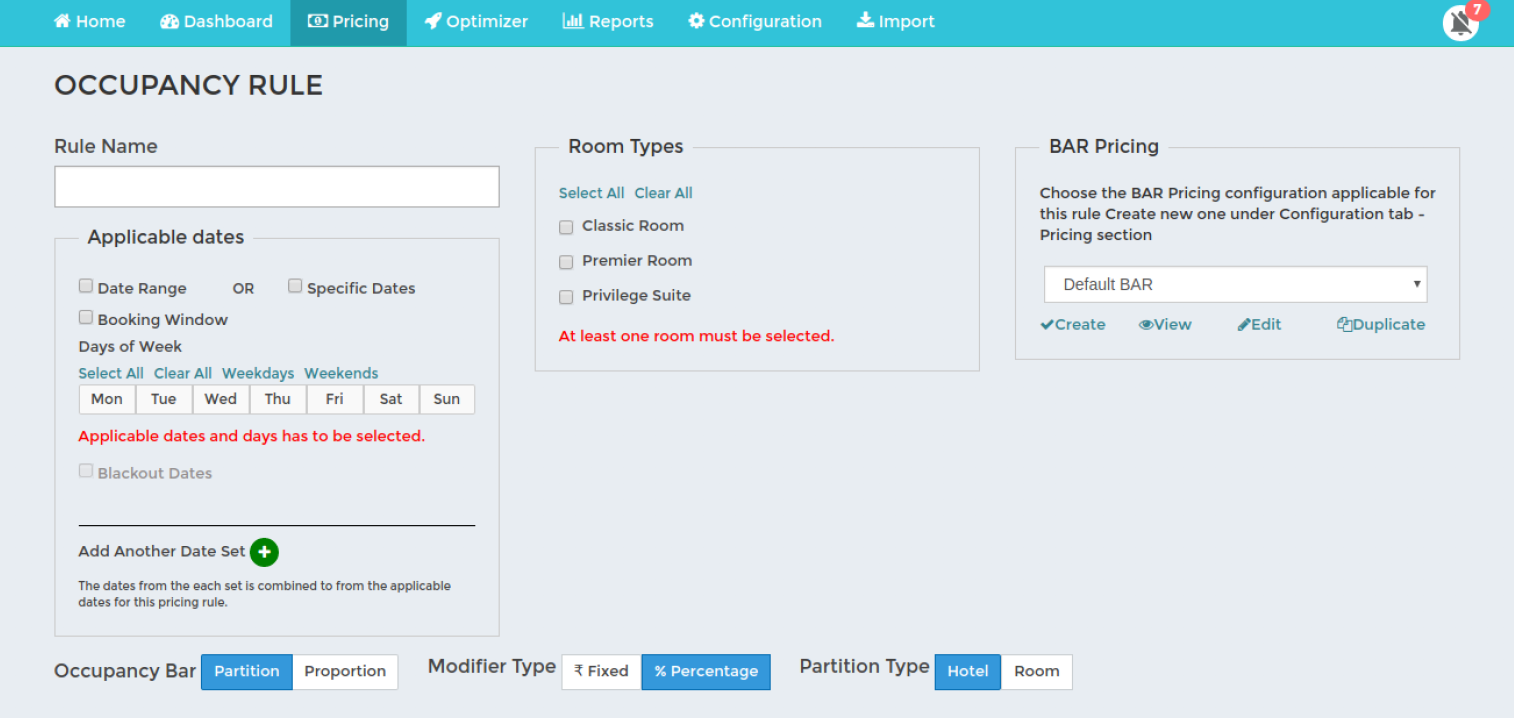Open the Default BAR dropdown
This screenshot has width=1514, height=718.
click(1235, 284)
